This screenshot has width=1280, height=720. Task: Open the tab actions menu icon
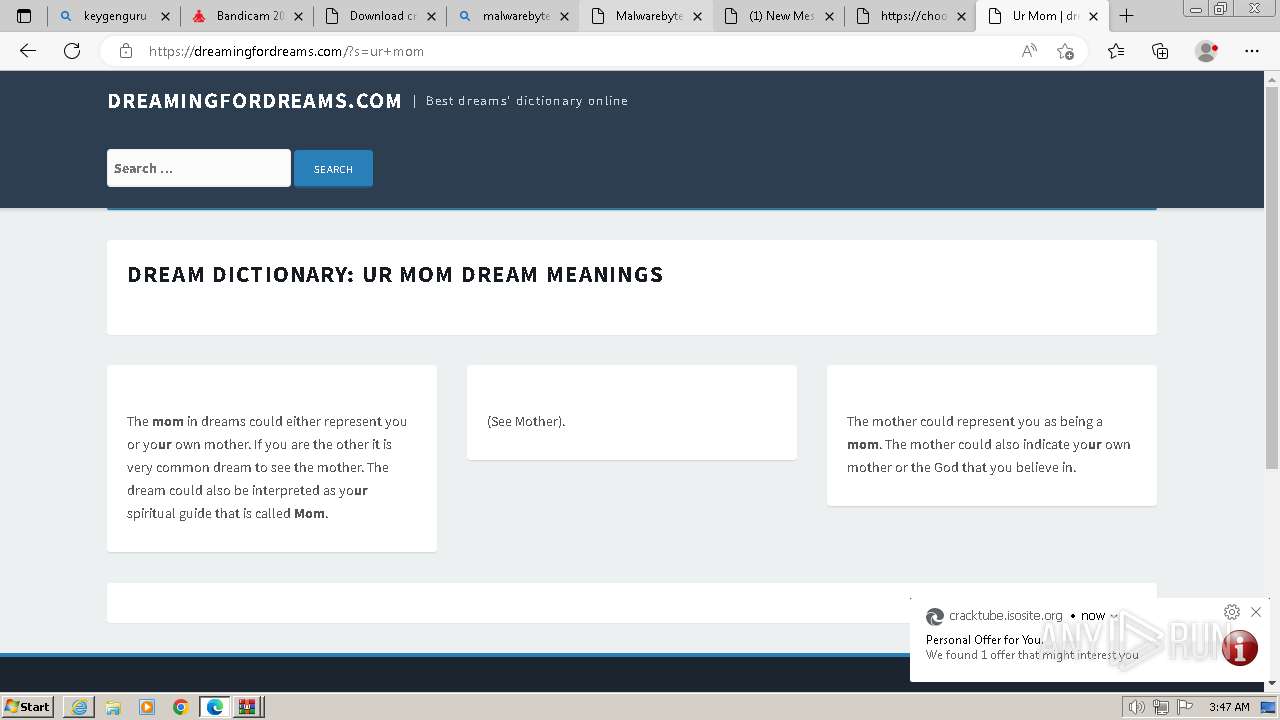point(24,16)
